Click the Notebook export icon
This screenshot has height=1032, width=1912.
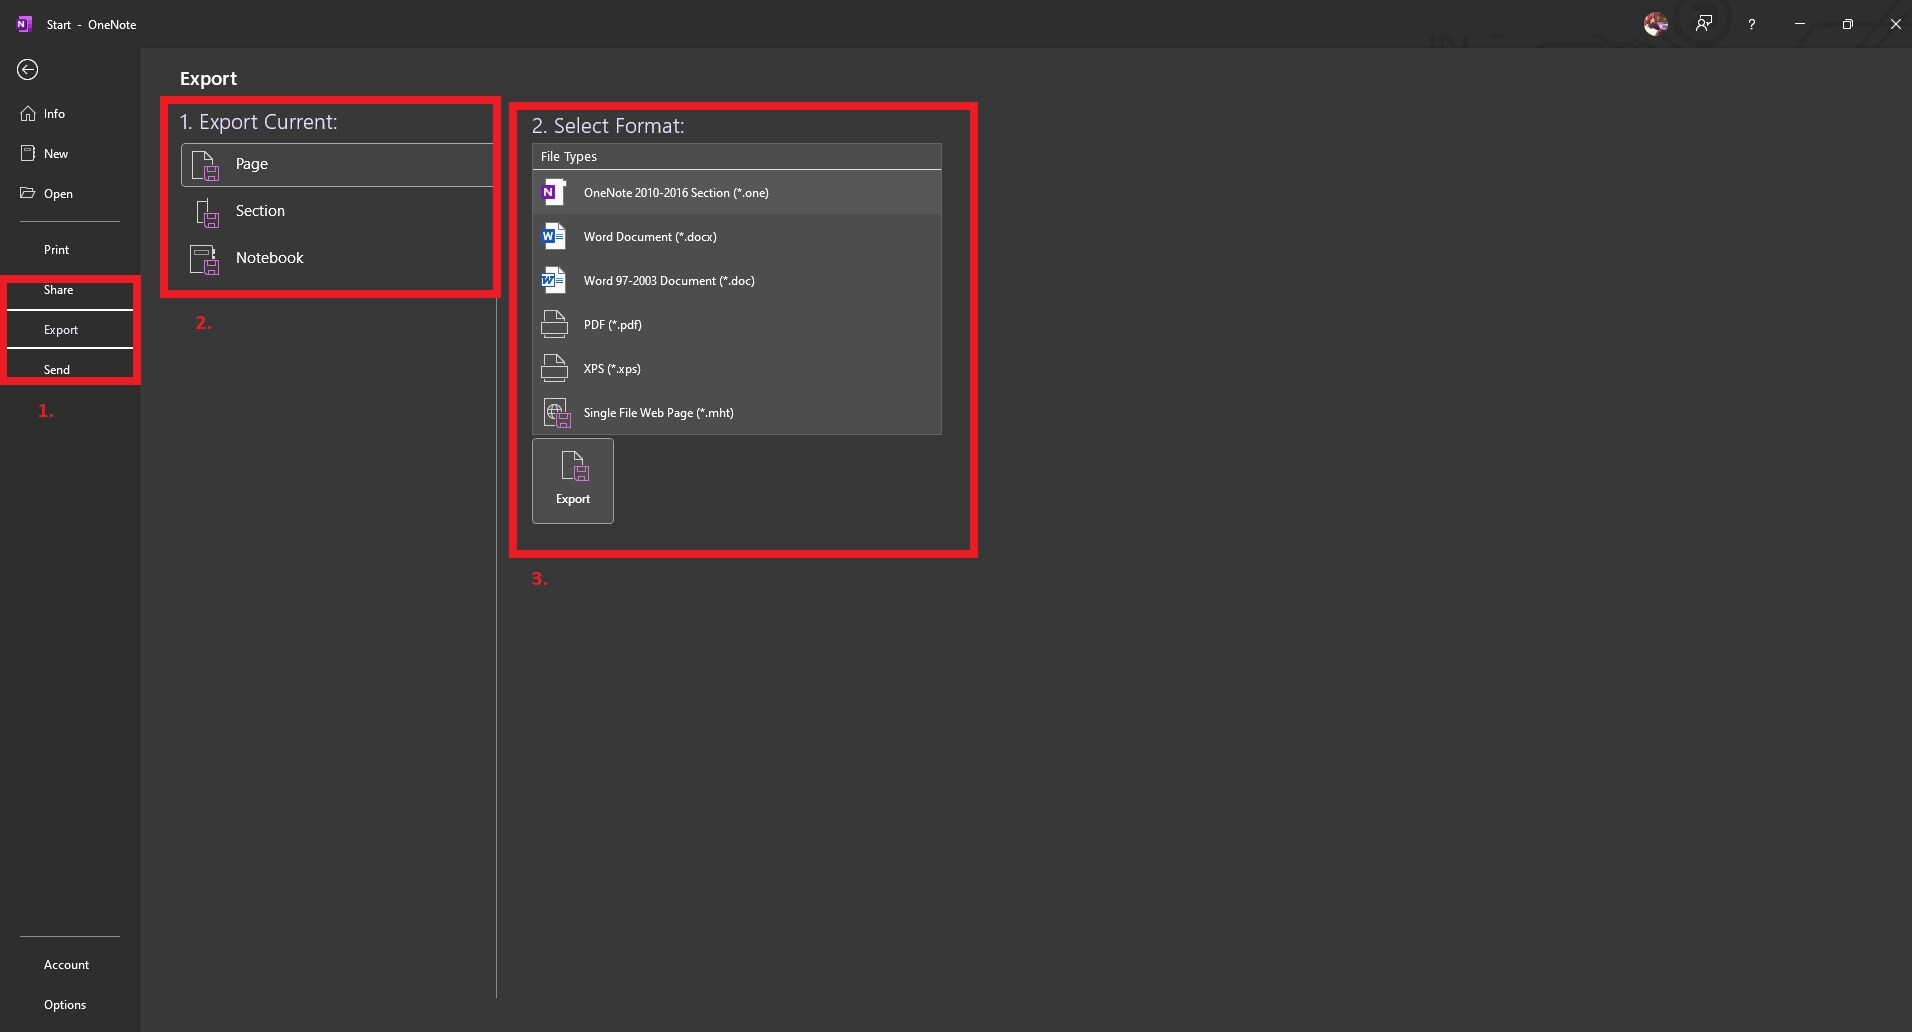click(205, 259)
